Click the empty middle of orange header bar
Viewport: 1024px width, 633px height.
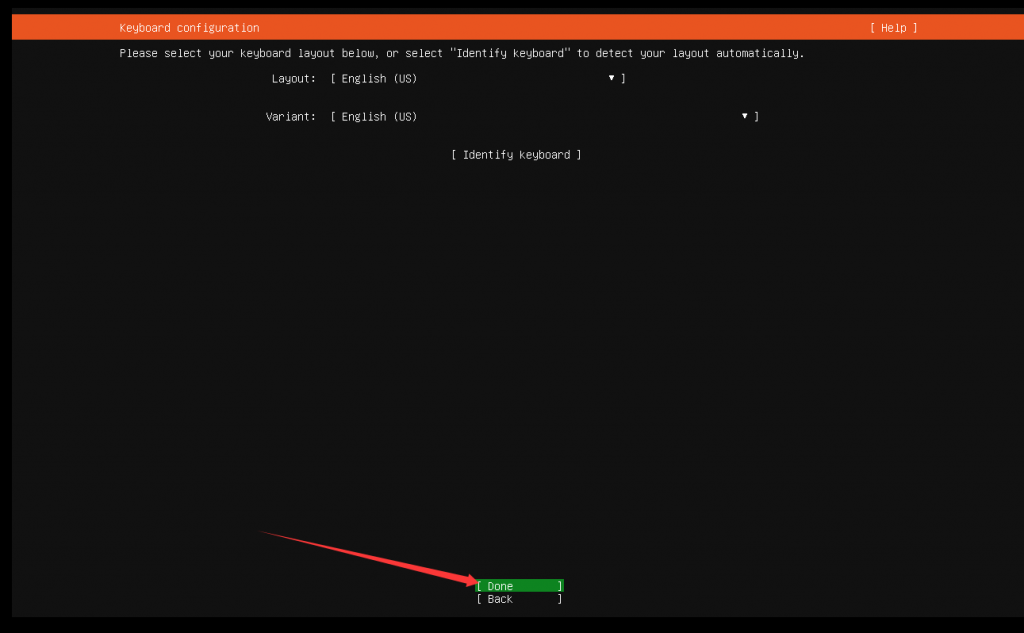560,28
